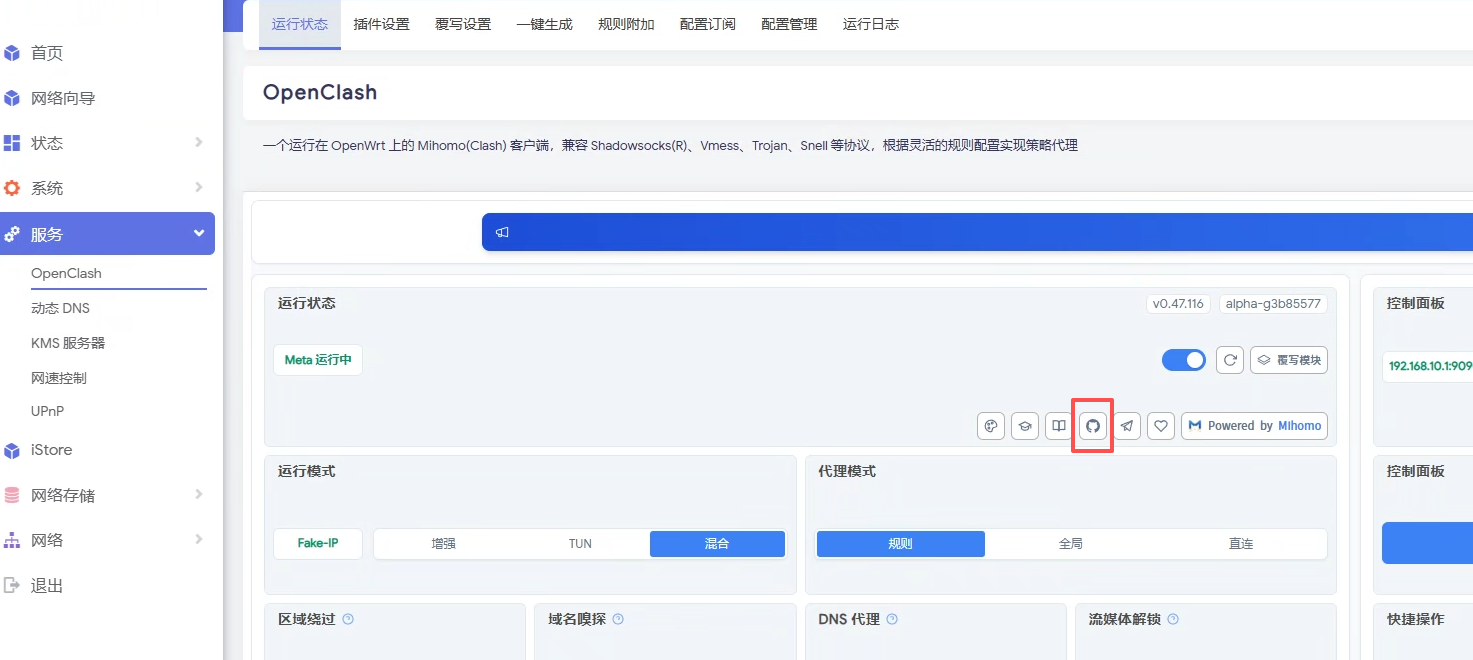The width and height of the screenshot is (1473, 660).
Task: Open UPnP in the services submenu
Action: [47, 411]
